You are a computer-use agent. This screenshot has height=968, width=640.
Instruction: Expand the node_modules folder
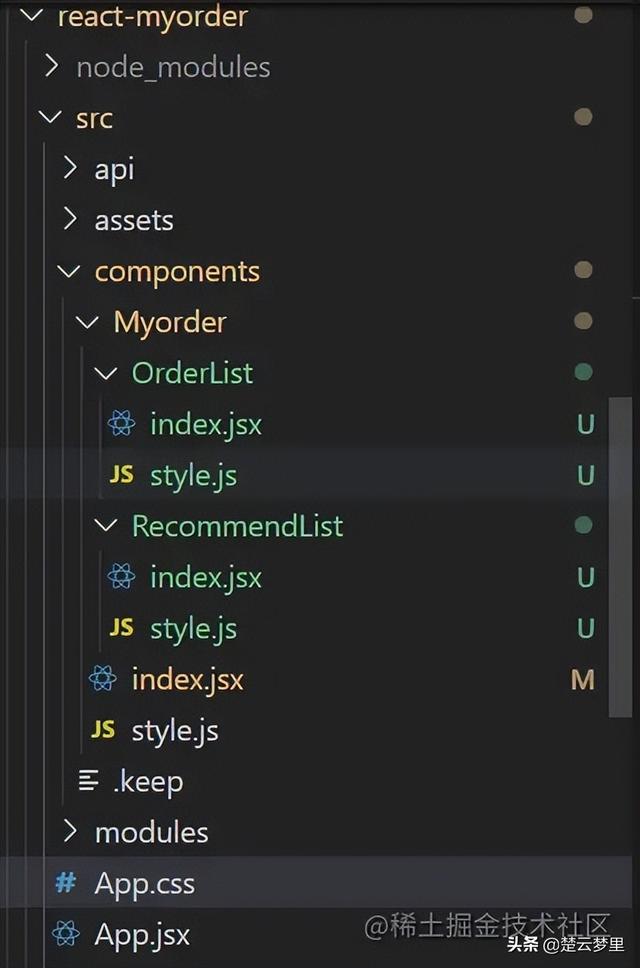[51, 67]
